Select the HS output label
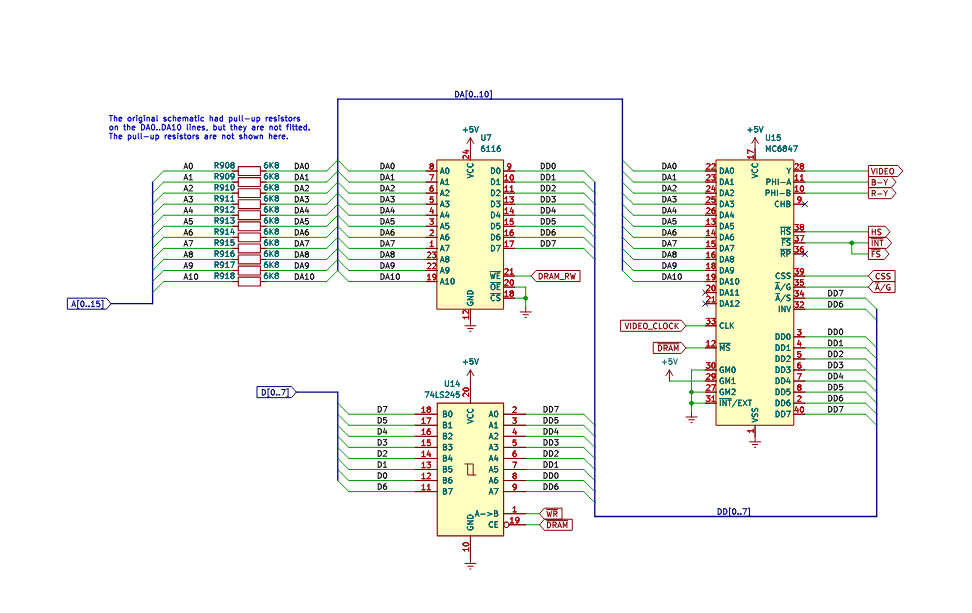The width and height of the screenshot is (972, 613). pyautogui.click(x=877, y=231)
